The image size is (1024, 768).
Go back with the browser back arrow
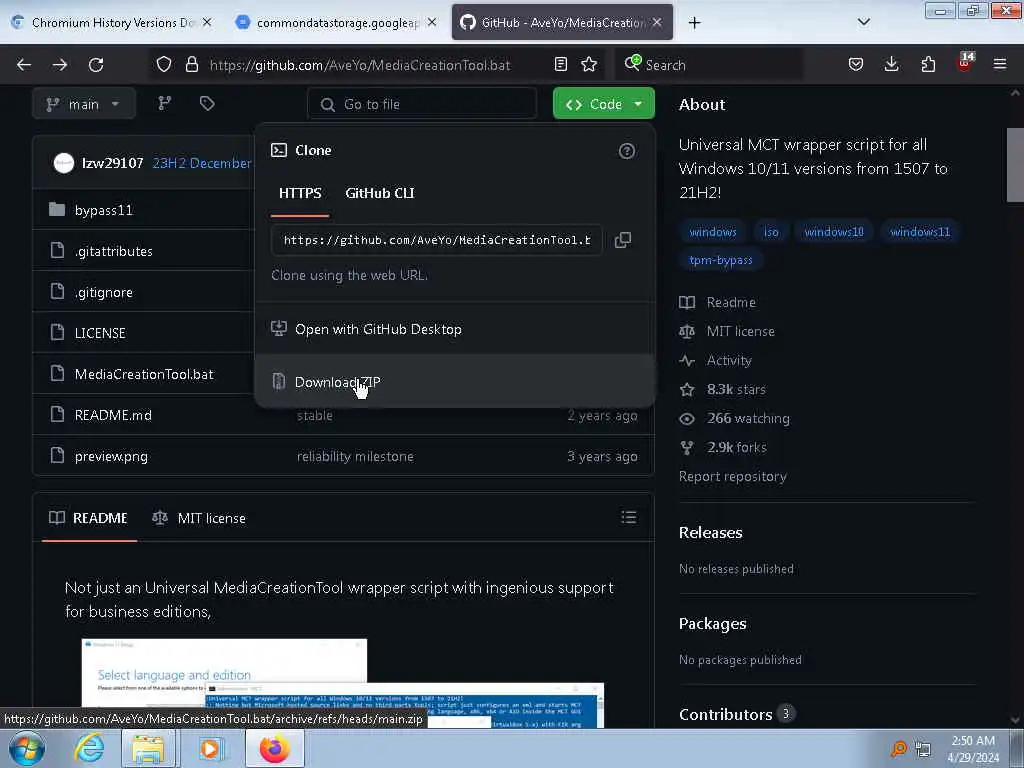click(24, 65)
